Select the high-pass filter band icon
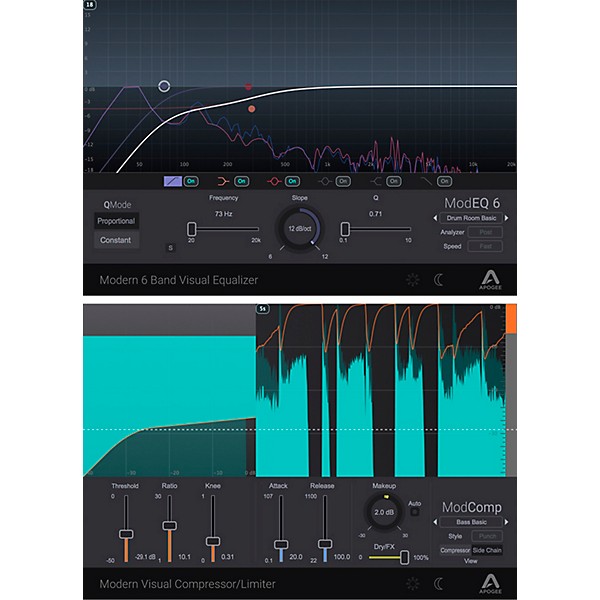Screen dimensions: 600x600 coord(170,181)
